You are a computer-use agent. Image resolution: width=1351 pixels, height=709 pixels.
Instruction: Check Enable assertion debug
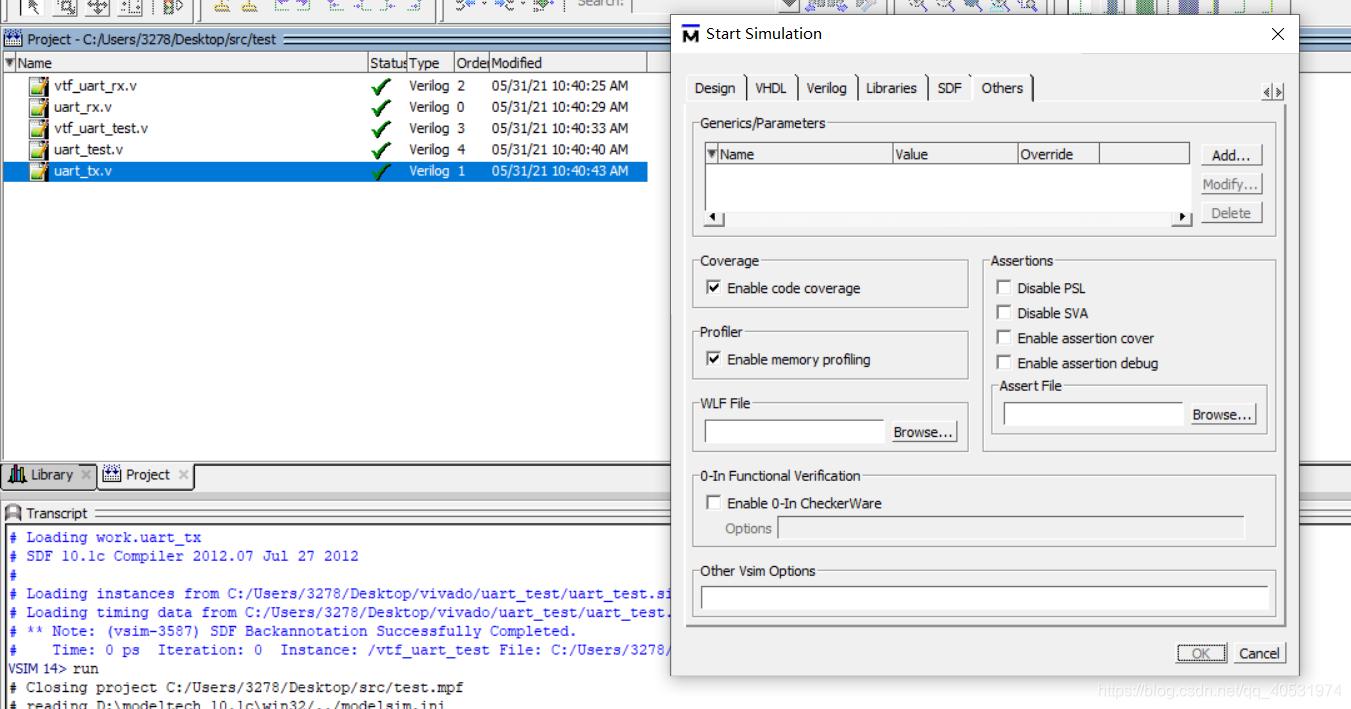(1003, 362)
